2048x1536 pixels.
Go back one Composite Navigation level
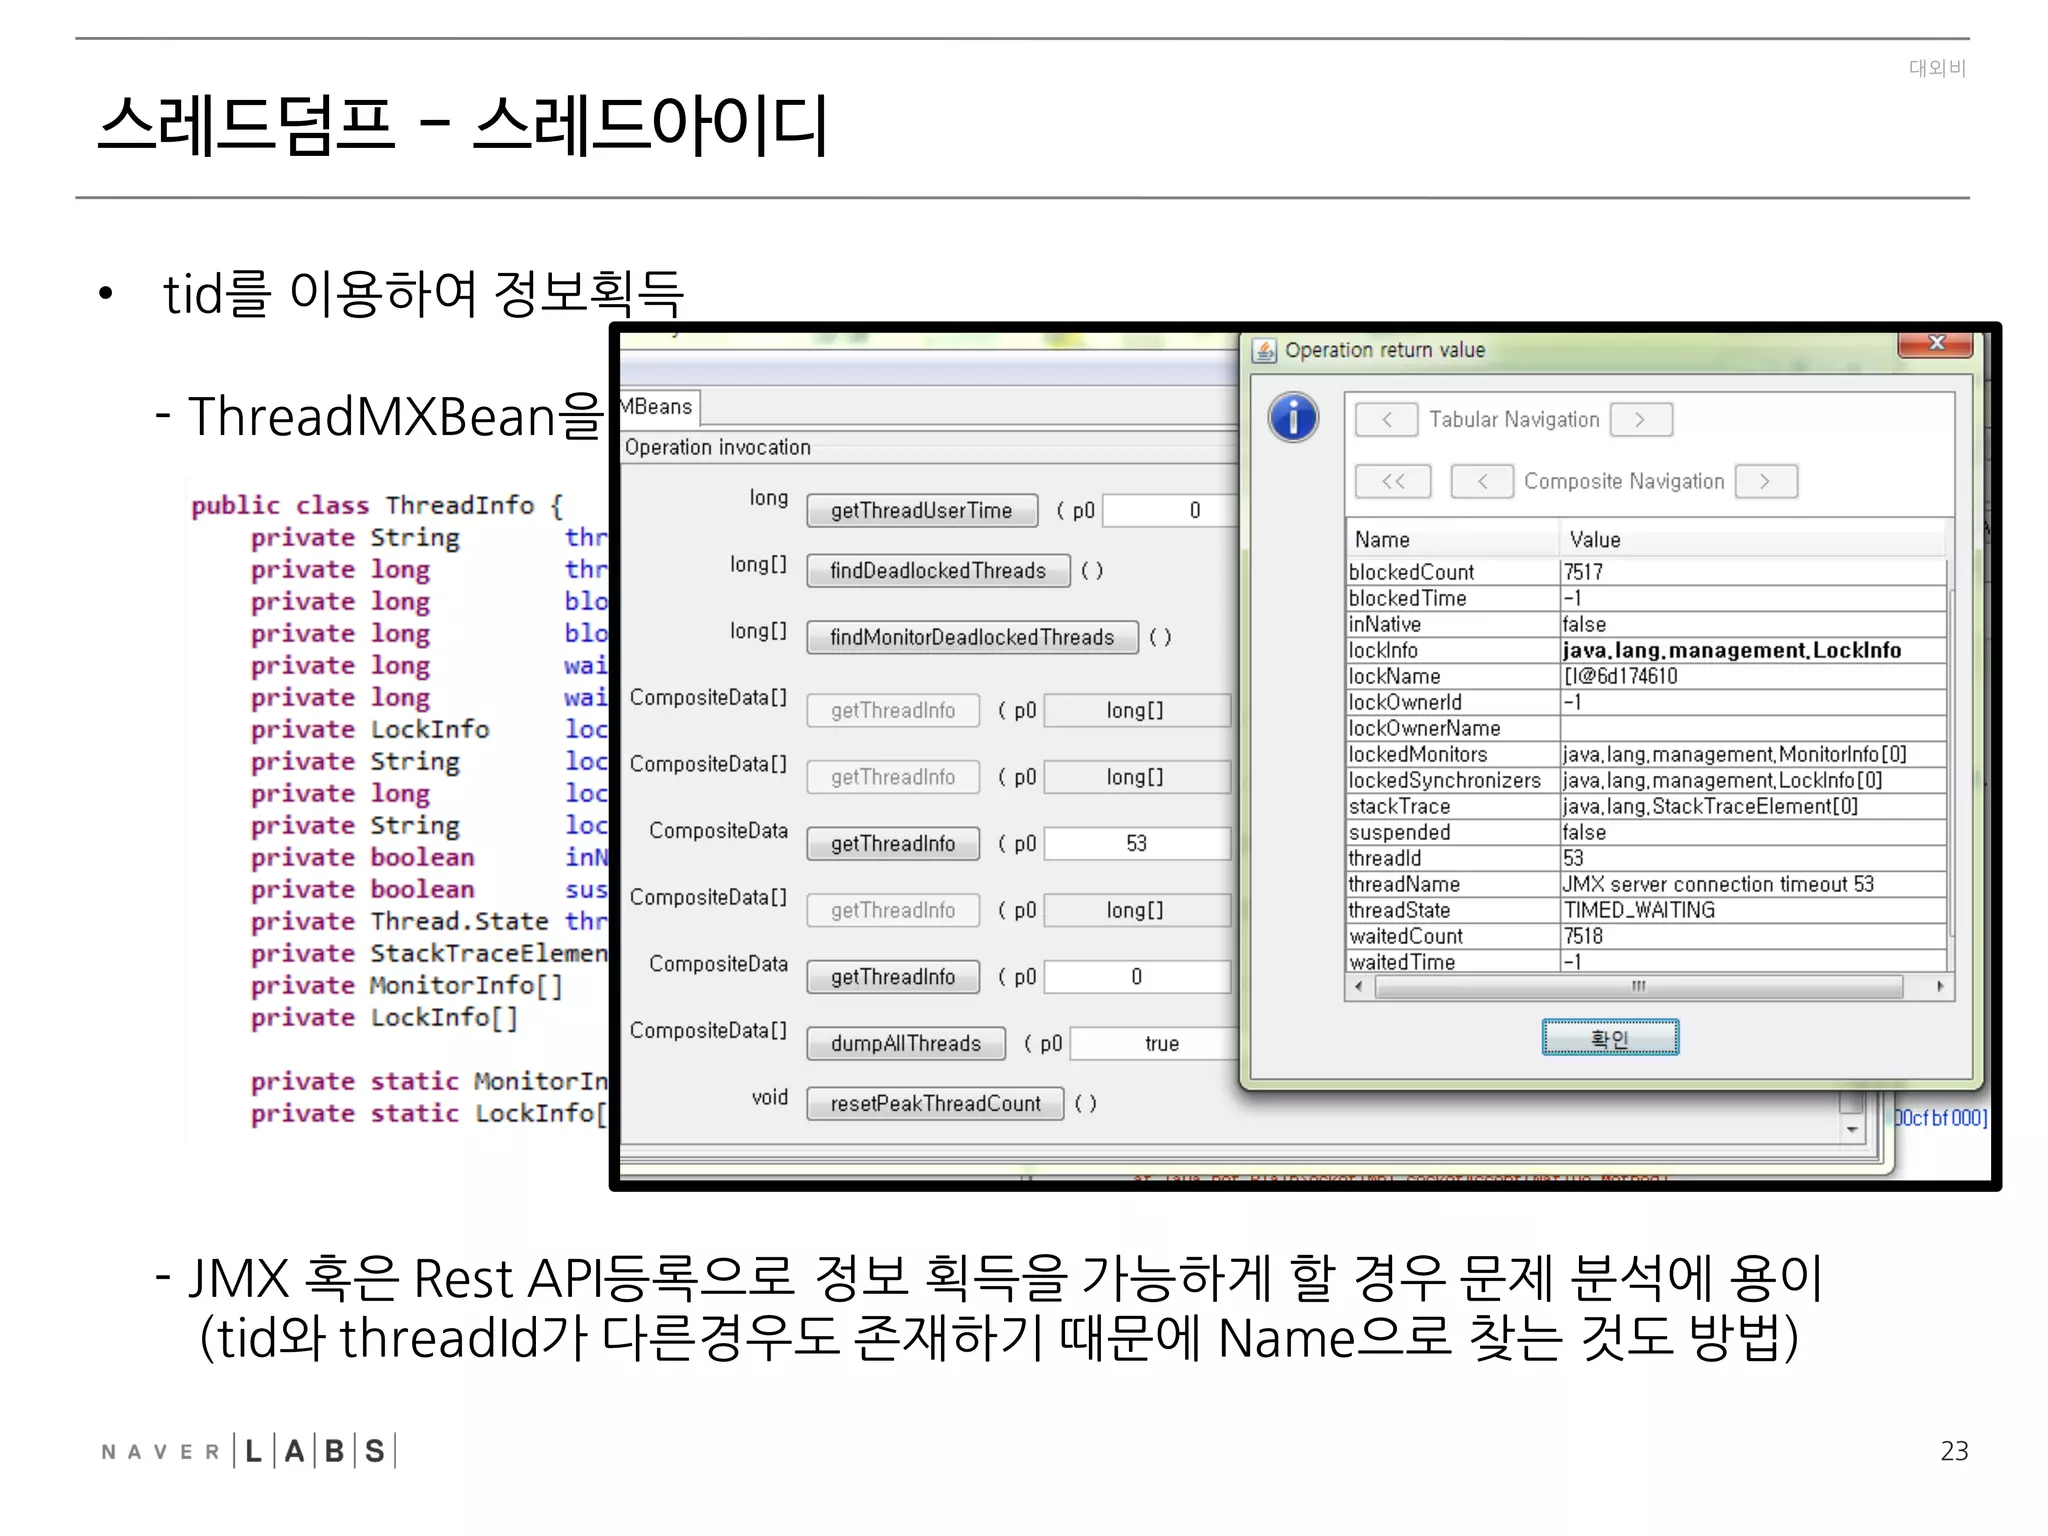[1482, 481]
